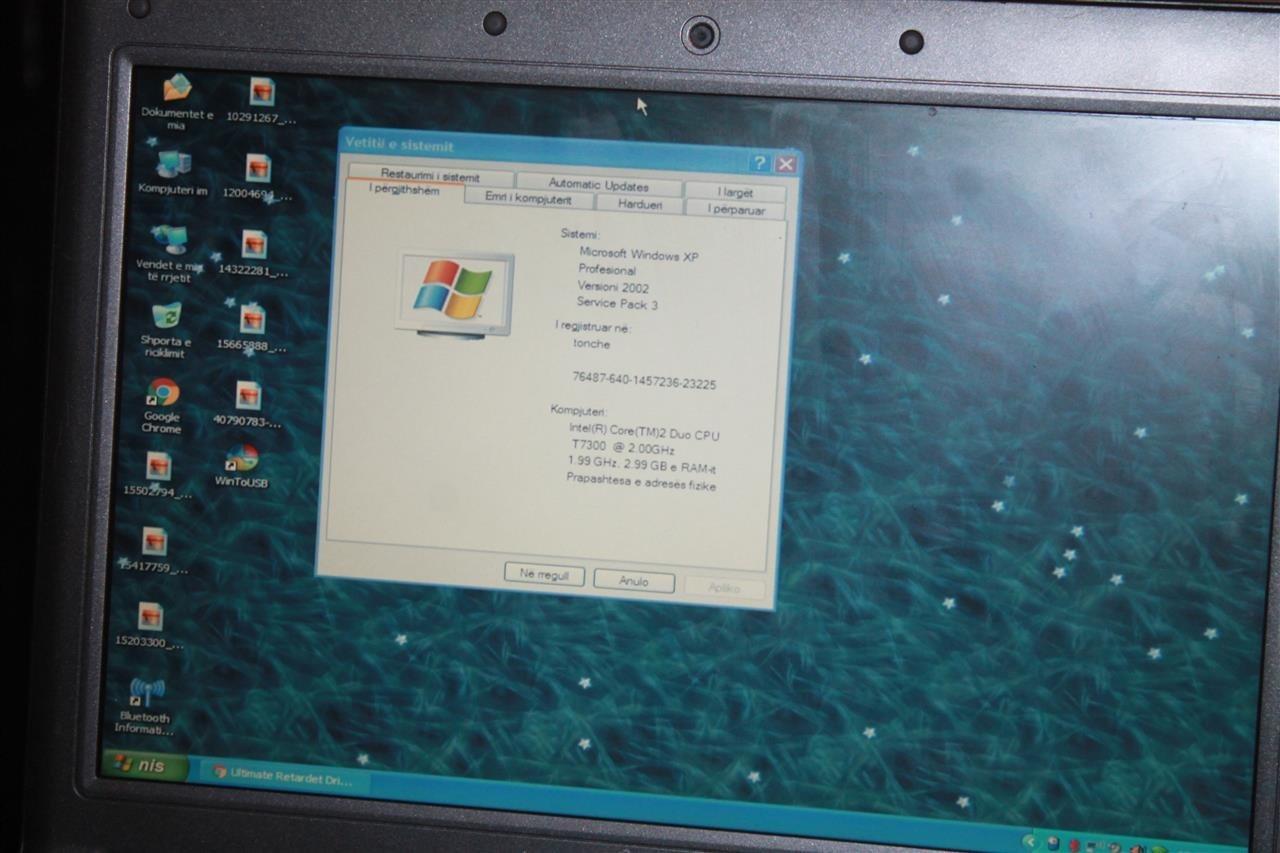1280x853 pixels.
Task: Click the red shield tray icon
Action: pos(1074,845)
